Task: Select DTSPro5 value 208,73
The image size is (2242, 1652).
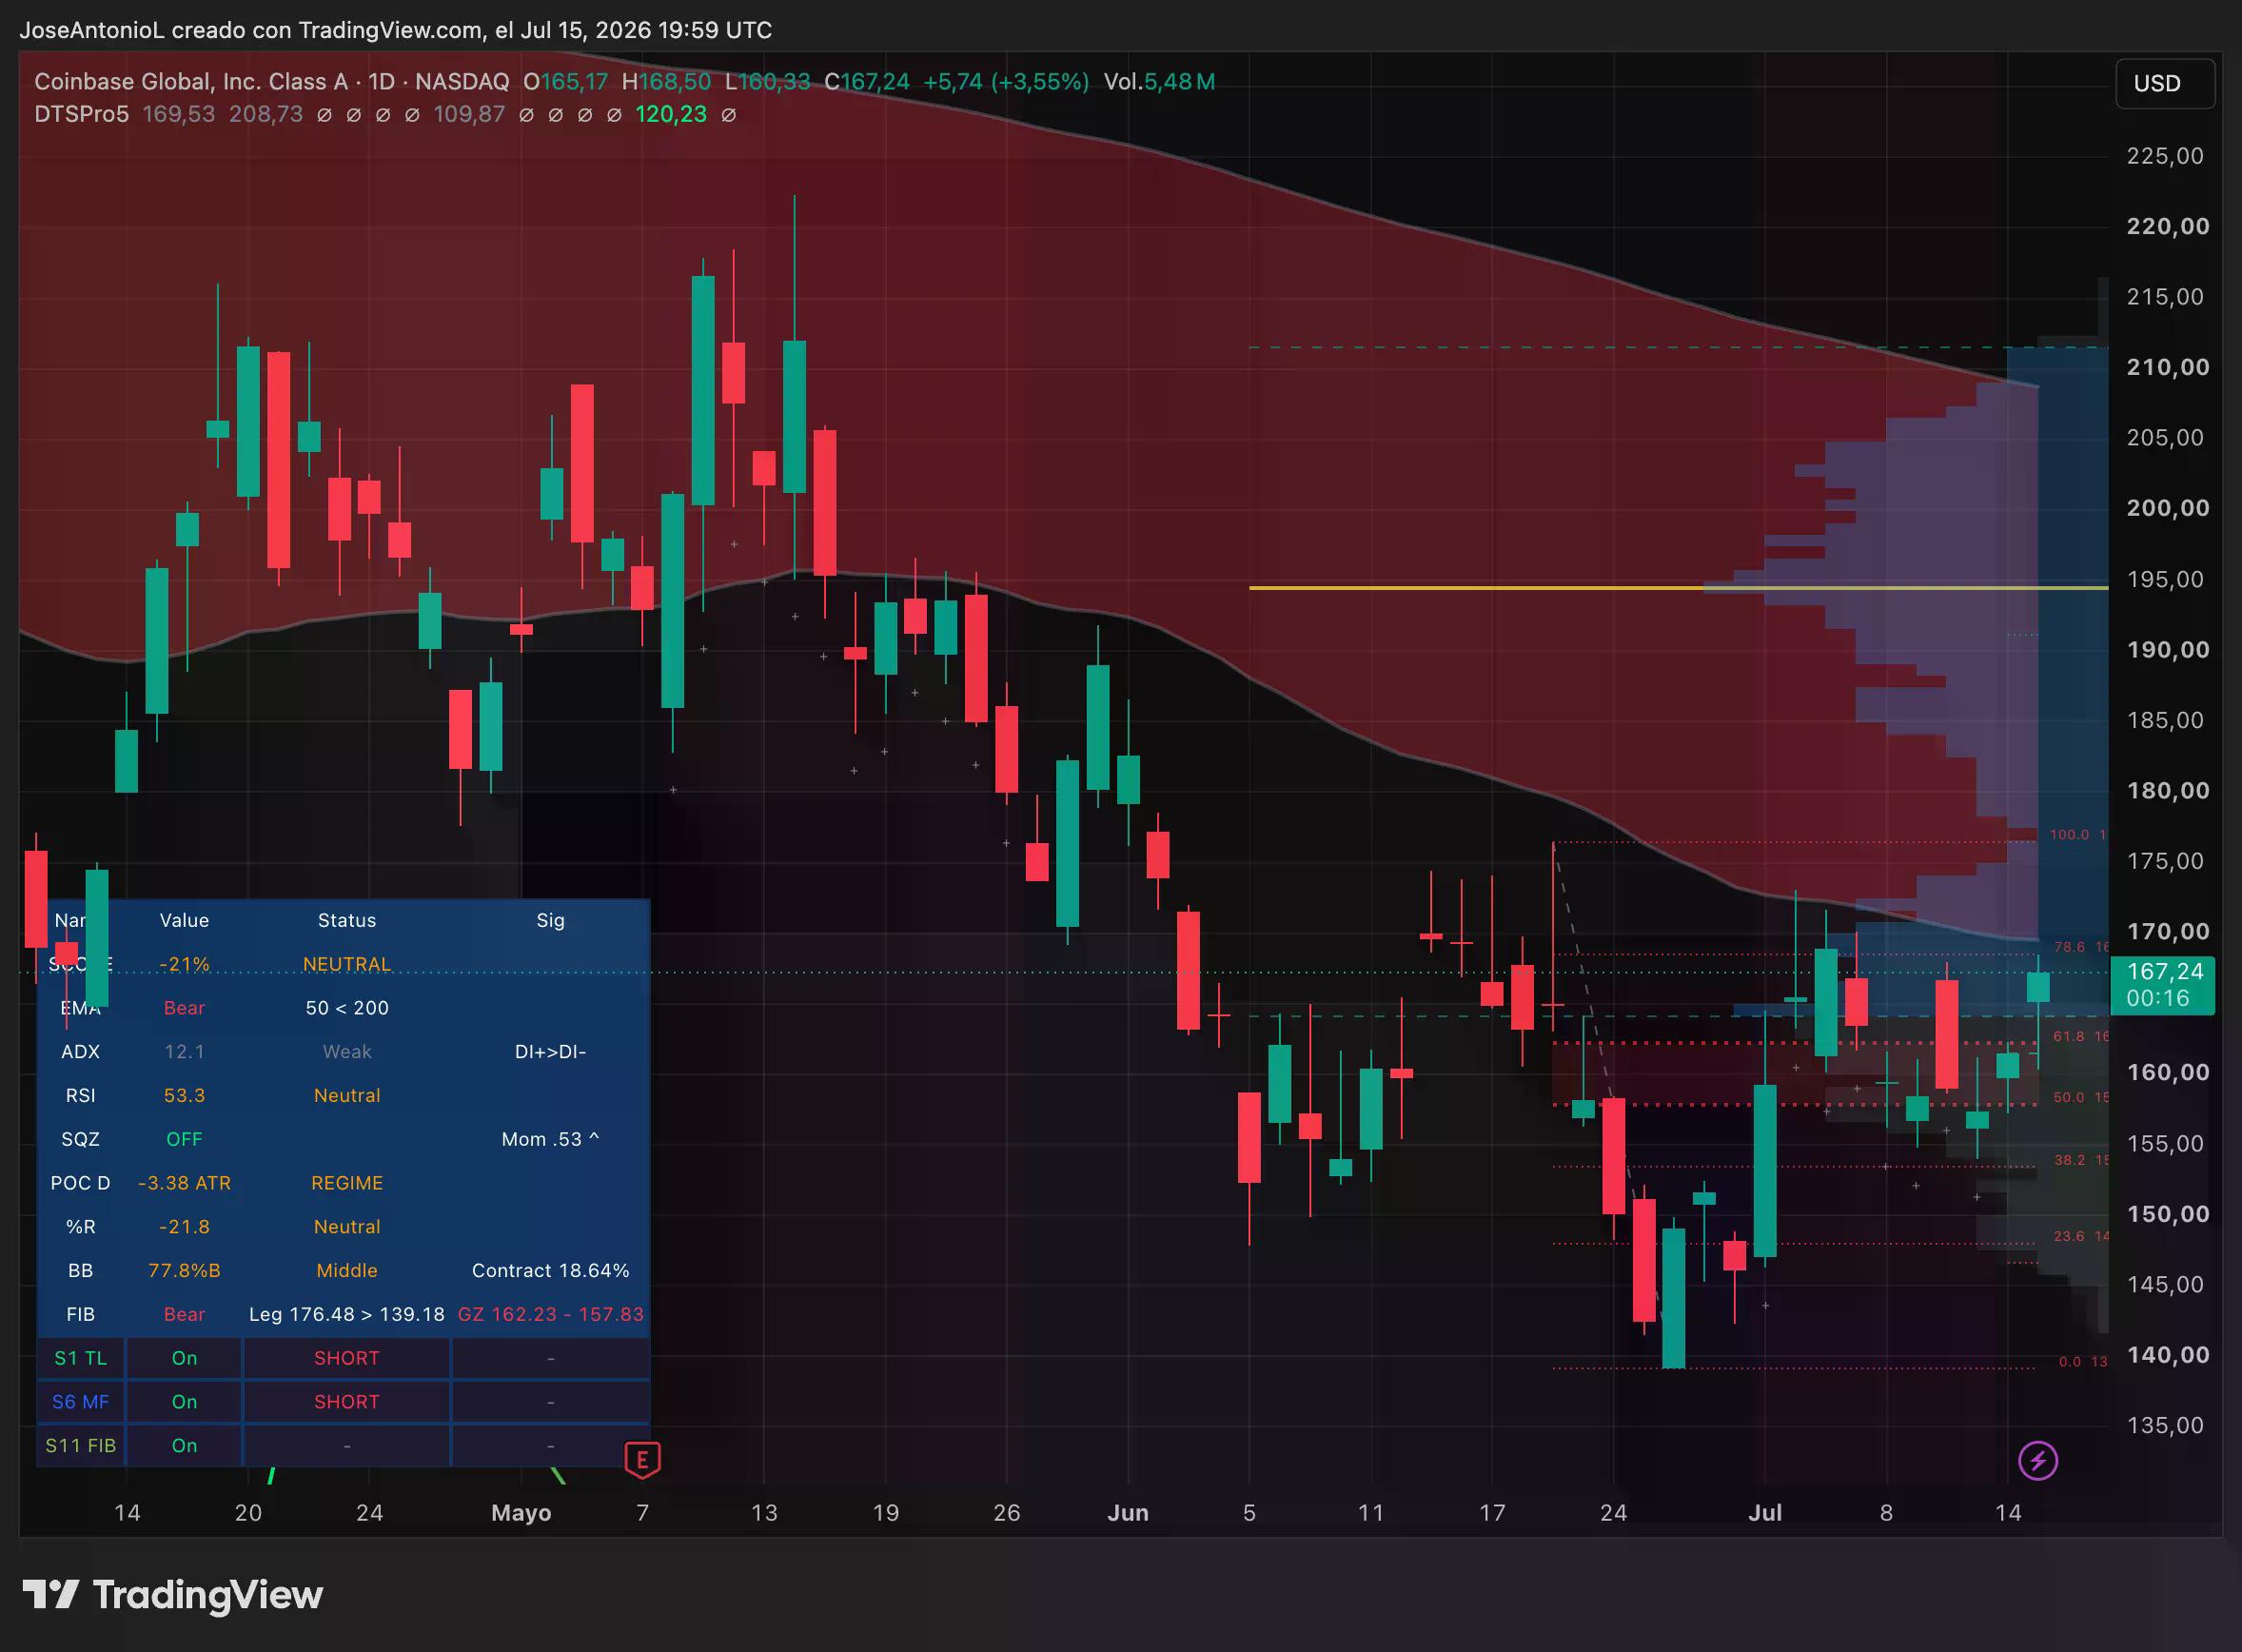Action: [265, 114]
